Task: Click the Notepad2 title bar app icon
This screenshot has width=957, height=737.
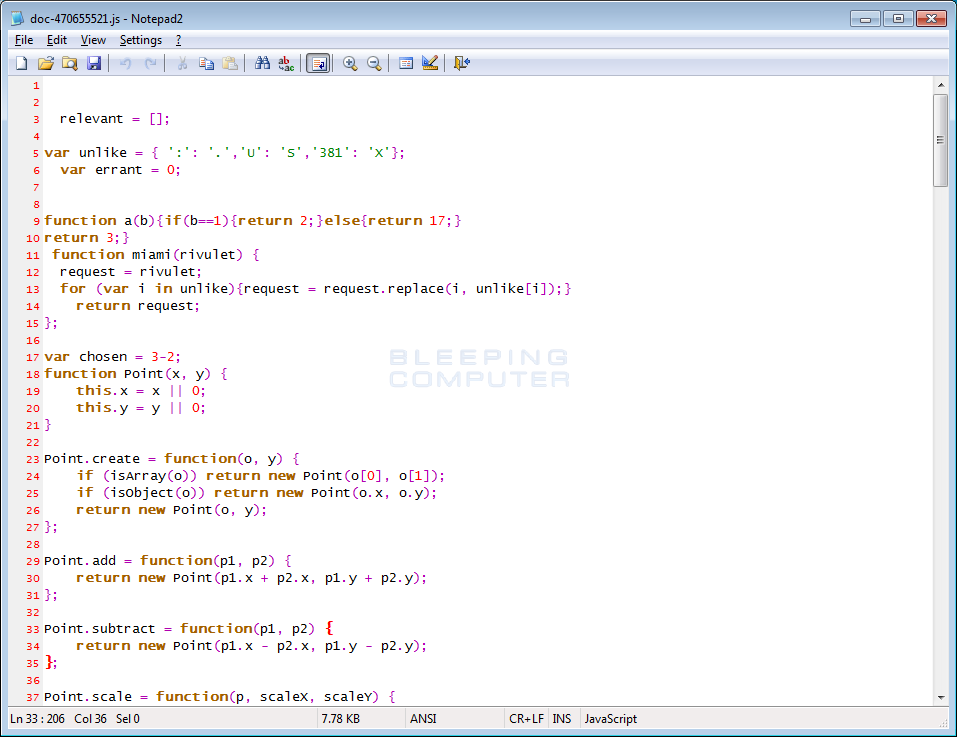Action: coord(17,18)
